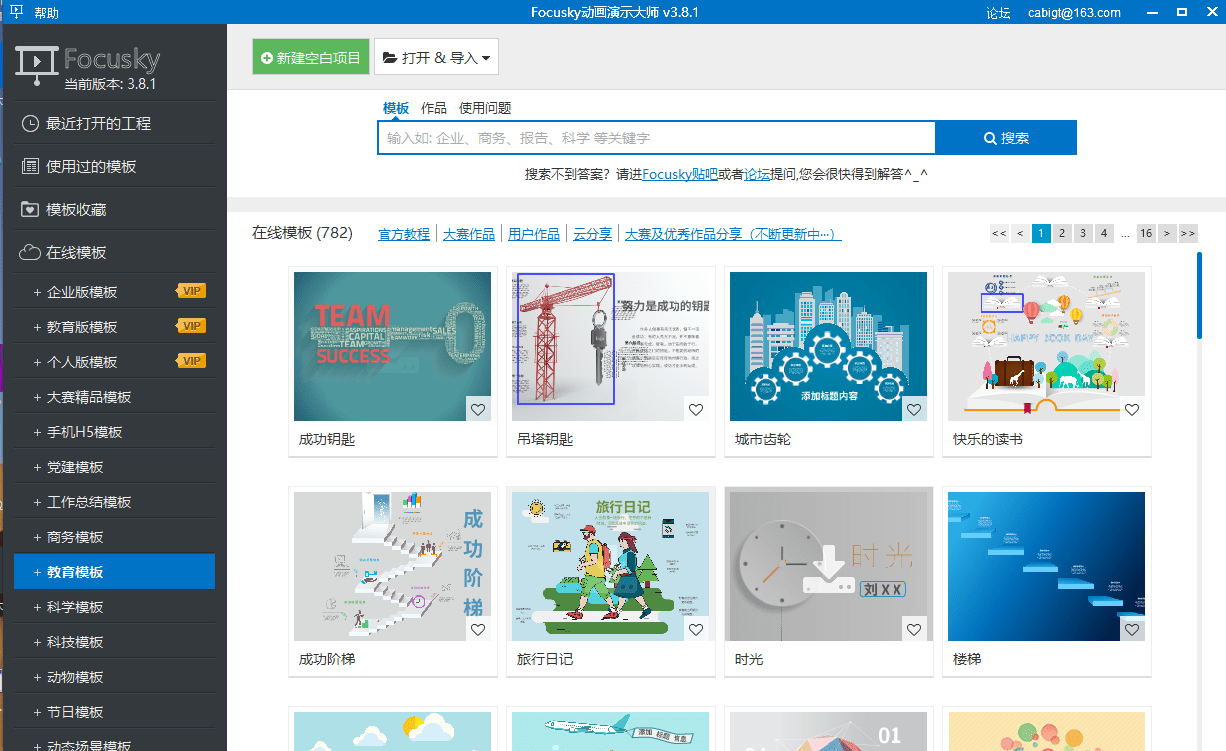Open the 打开 & 导入 dropdown

point(436,58)
